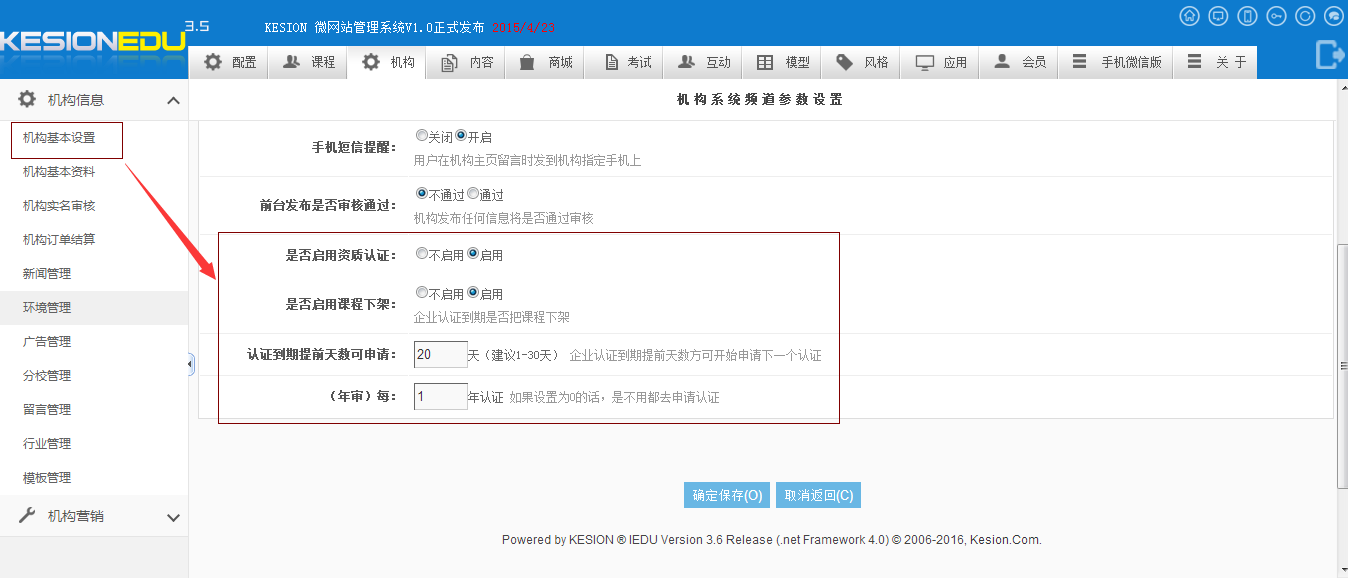1348x578 pixels.
Task: Click the mobile phone icon in header
Action: (1247, 16)
